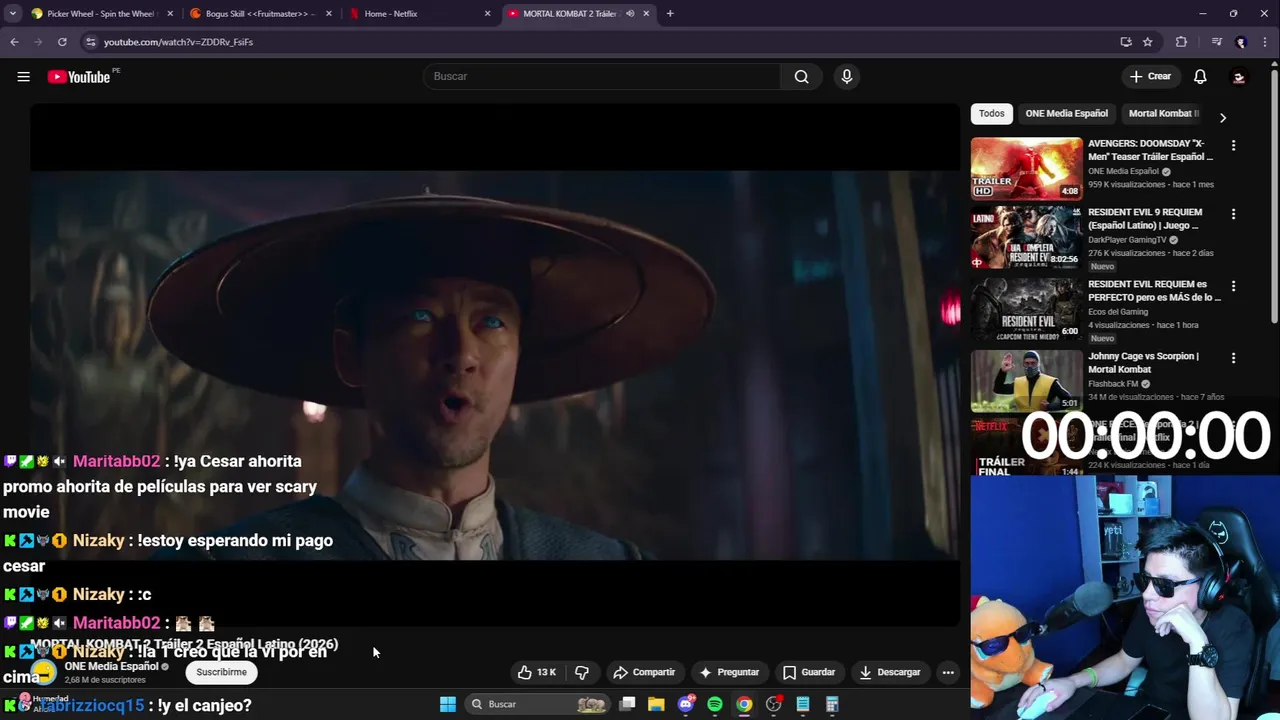Open more actions under the video
This screenshot has height=720, width=1280.
point(948,672)
